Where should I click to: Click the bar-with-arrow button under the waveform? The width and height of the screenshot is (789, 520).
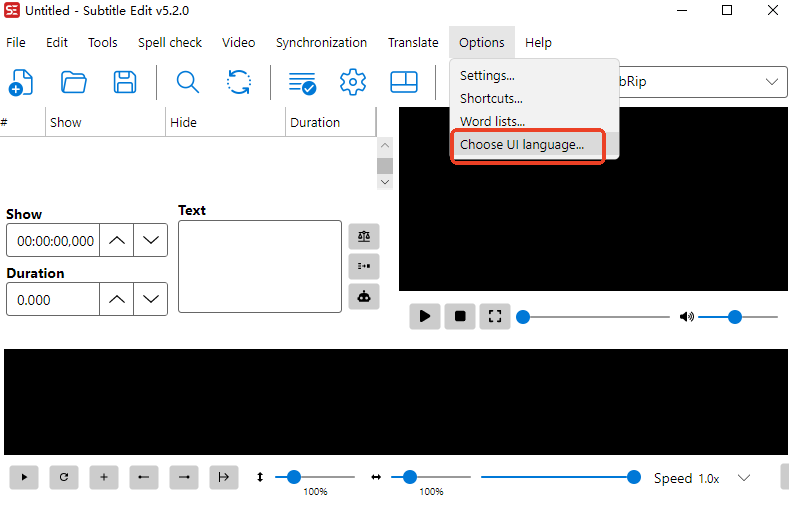pyautogui.click(x=224, y=477)
